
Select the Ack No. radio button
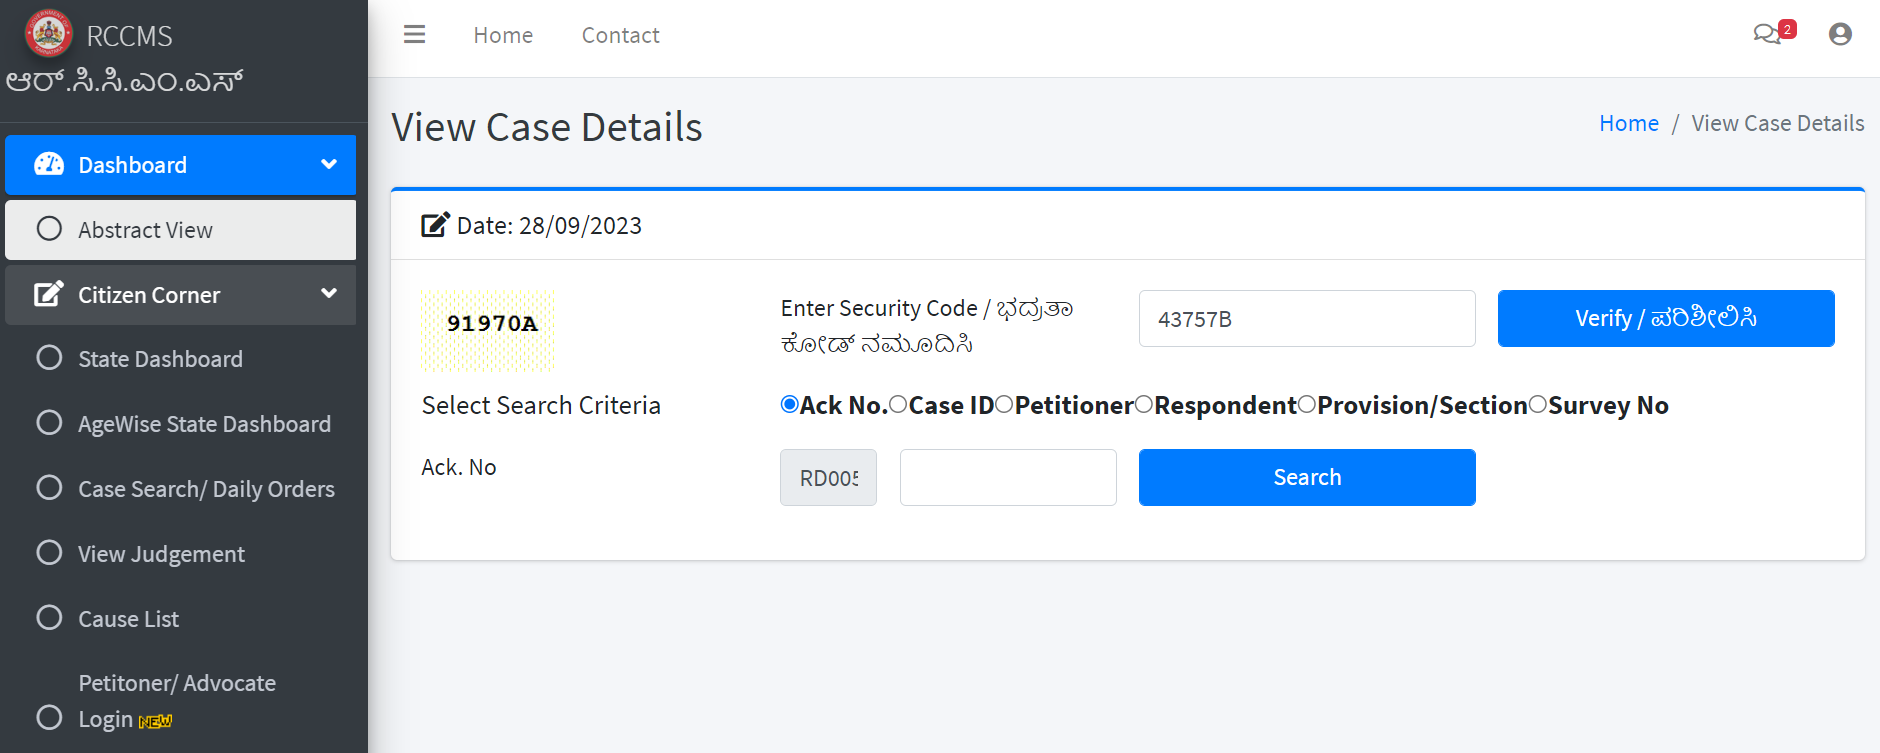point(790,404)
